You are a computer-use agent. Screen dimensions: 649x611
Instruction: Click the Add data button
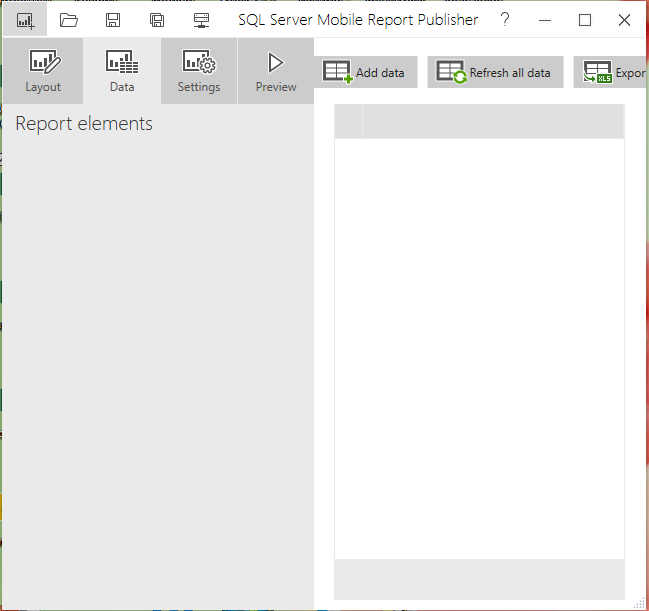tap(365, 72)
